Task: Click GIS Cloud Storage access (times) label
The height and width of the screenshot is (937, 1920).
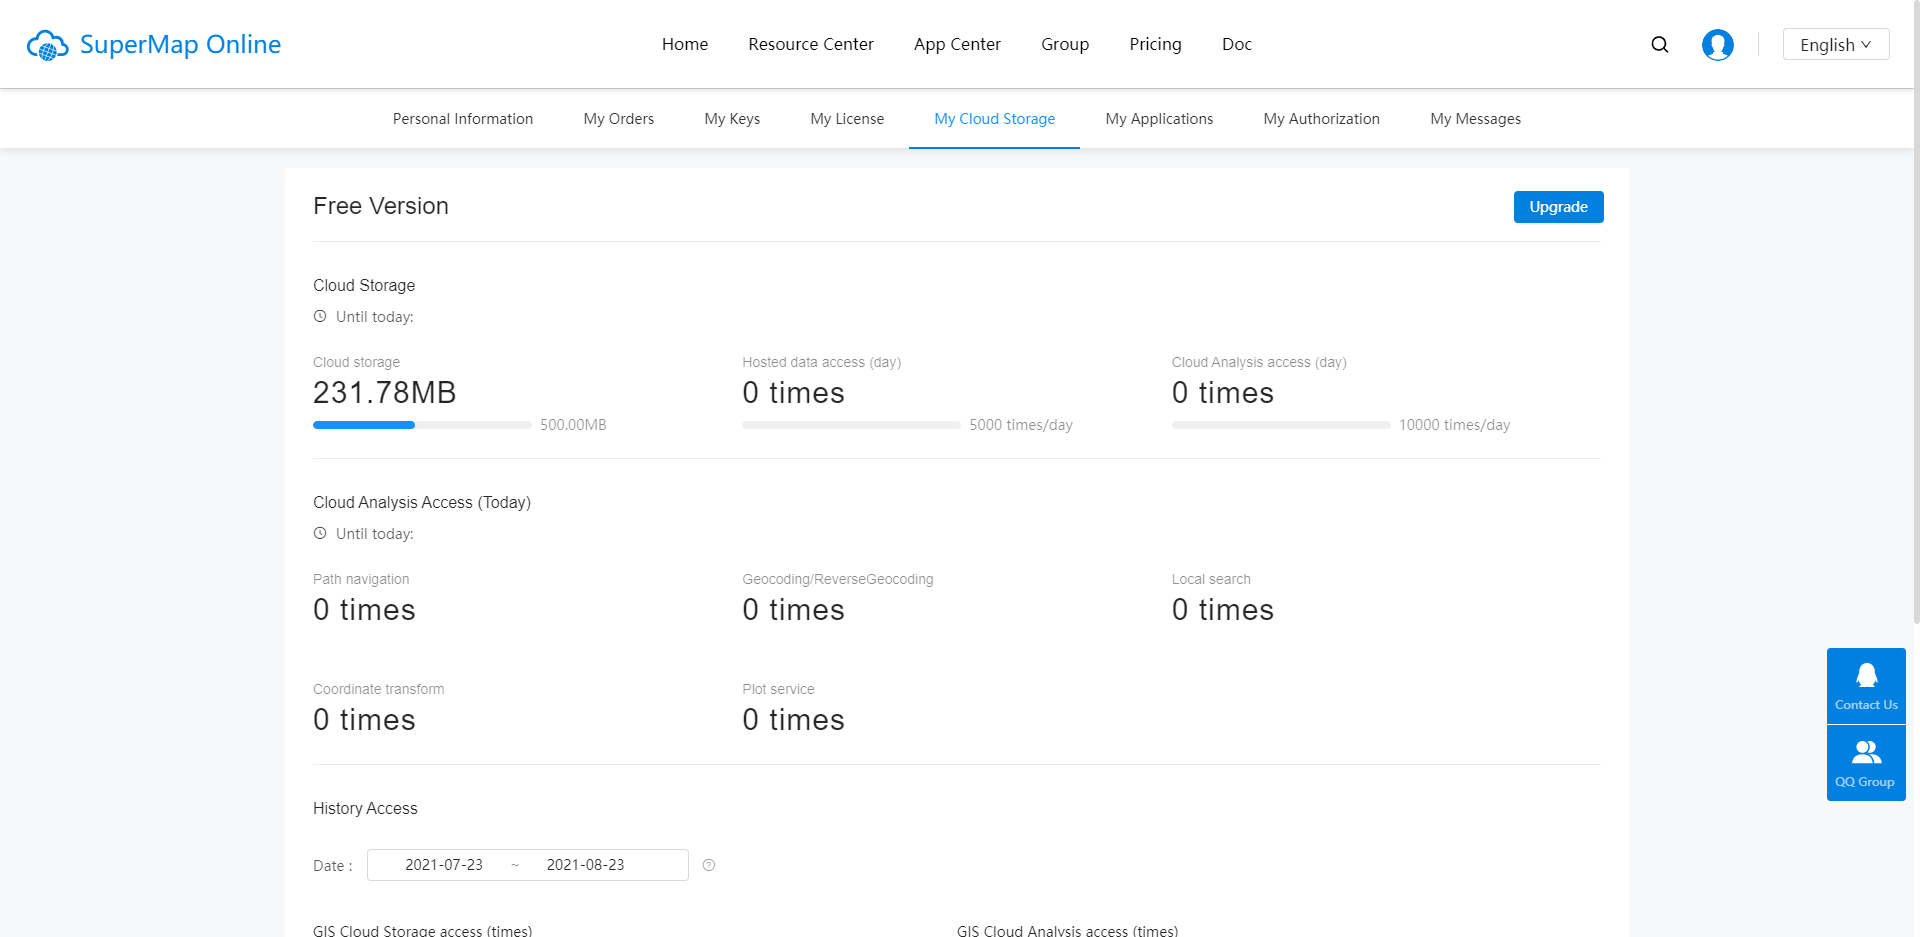Action: (x=423, y=931)
